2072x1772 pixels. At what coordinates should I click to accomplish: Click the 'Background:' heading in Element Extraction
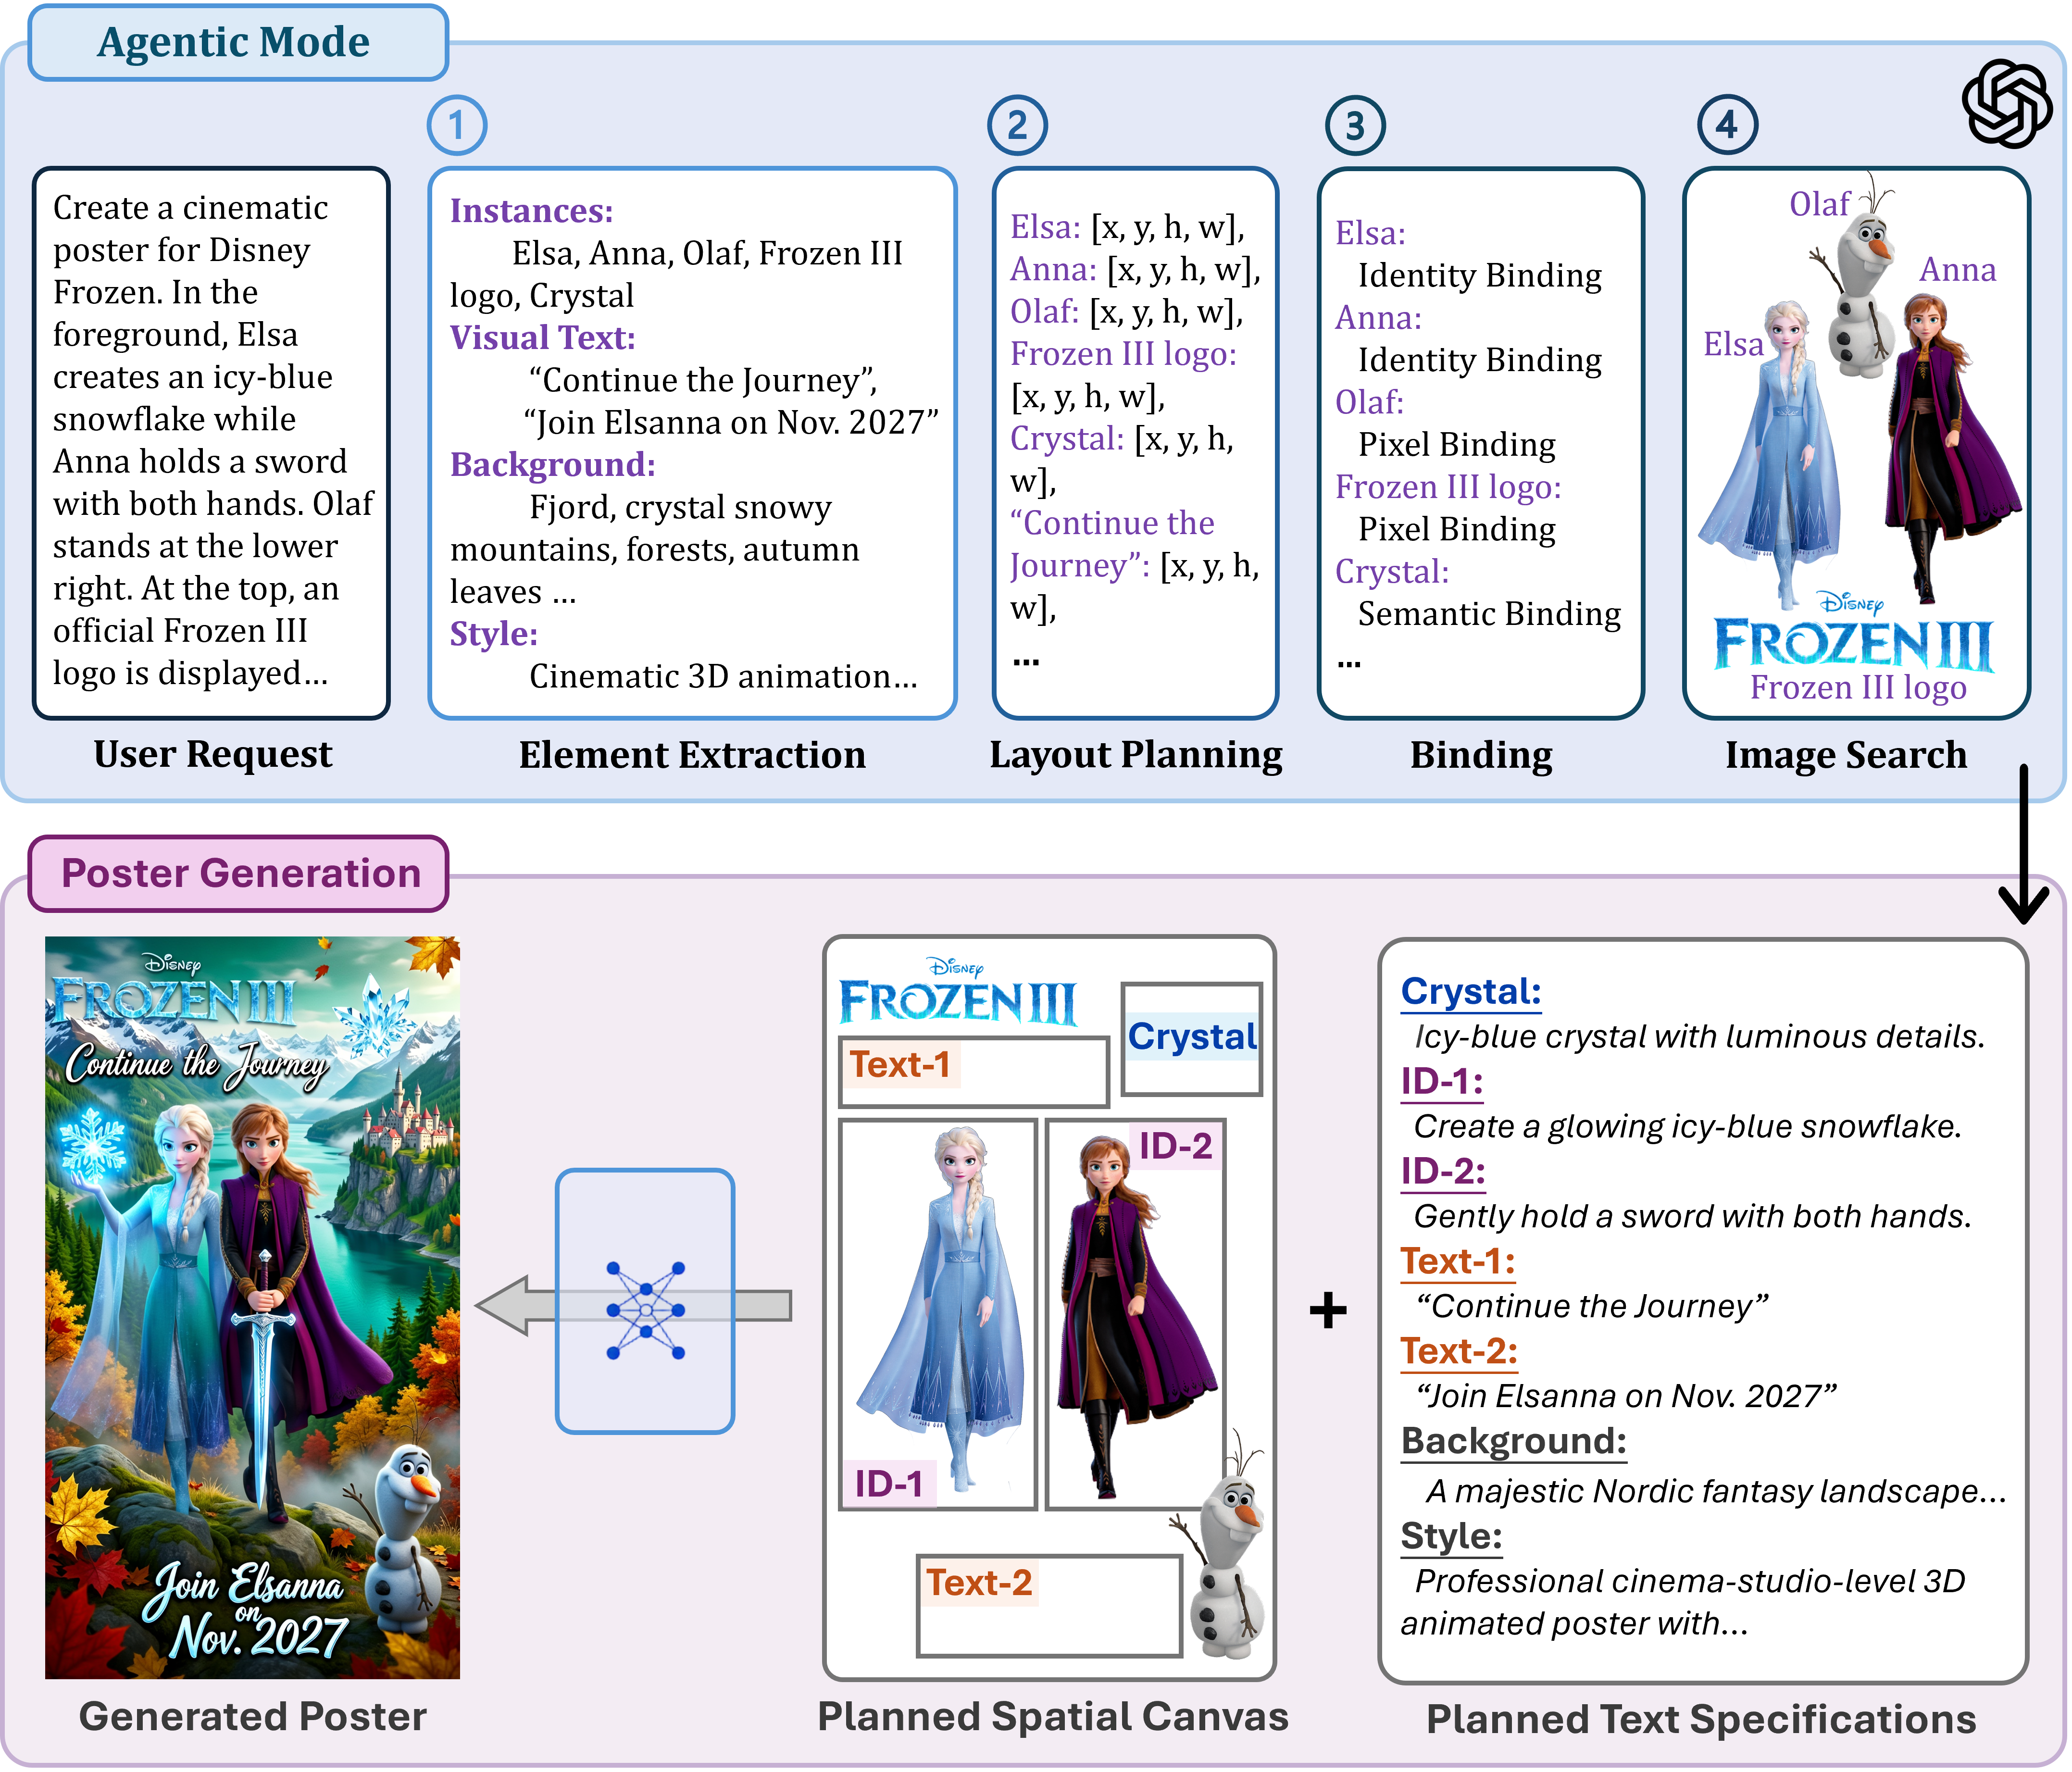click(x=552, y=465)
